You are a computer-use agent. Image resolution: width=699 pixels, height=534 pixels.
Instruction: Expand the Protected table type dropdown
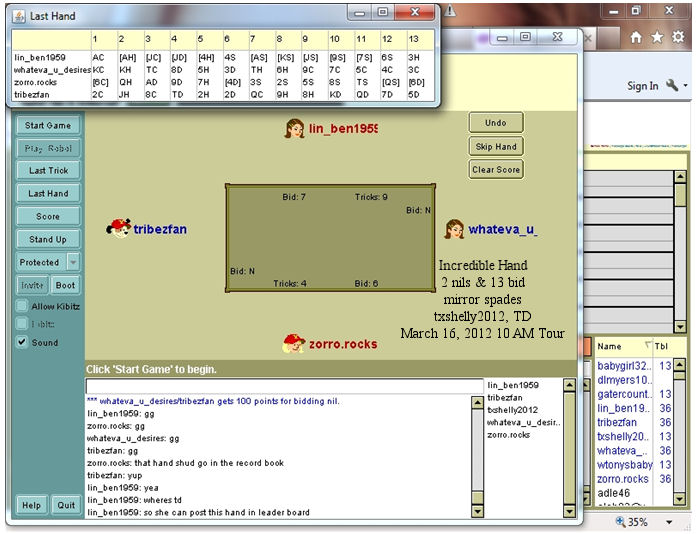[73, 262]
